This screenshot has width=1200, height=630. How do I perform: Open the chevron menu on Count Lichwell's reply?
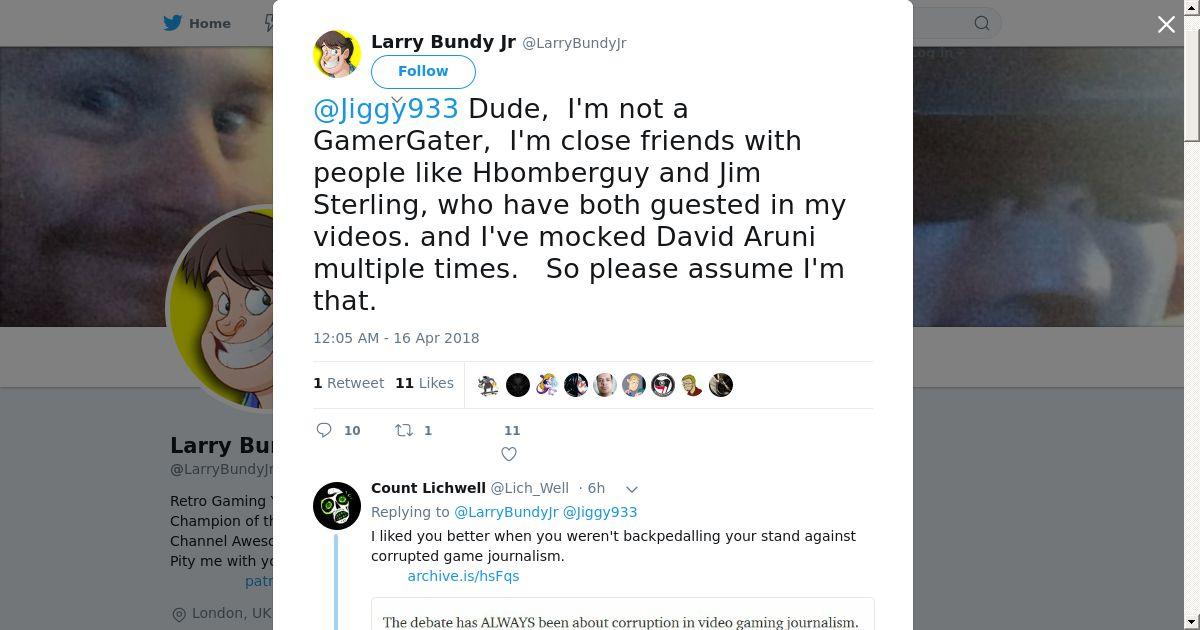click(x=632, y=489)
